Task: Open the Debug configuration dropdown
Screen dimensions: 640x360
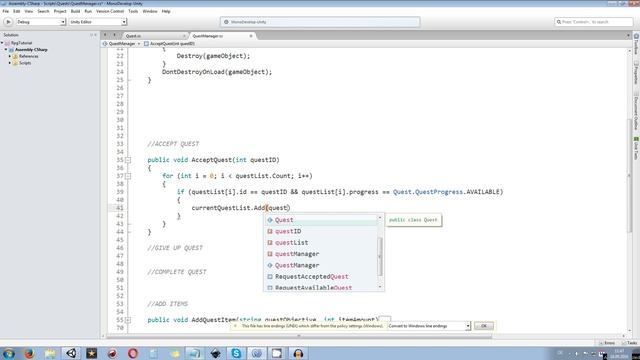Action: (41, 22)
